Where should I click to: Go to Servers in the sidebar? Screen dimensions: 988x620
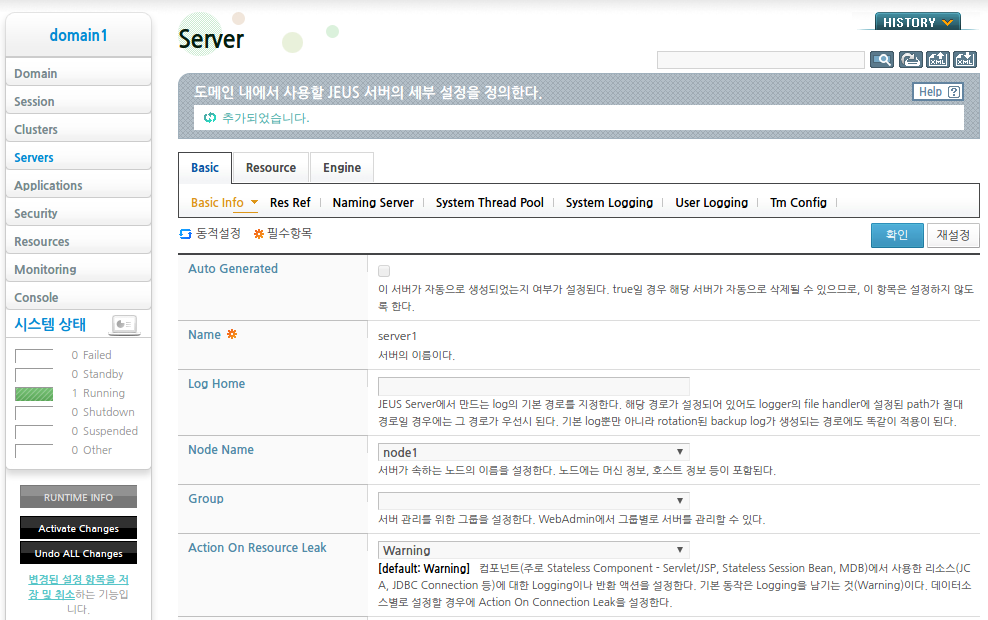78,157
